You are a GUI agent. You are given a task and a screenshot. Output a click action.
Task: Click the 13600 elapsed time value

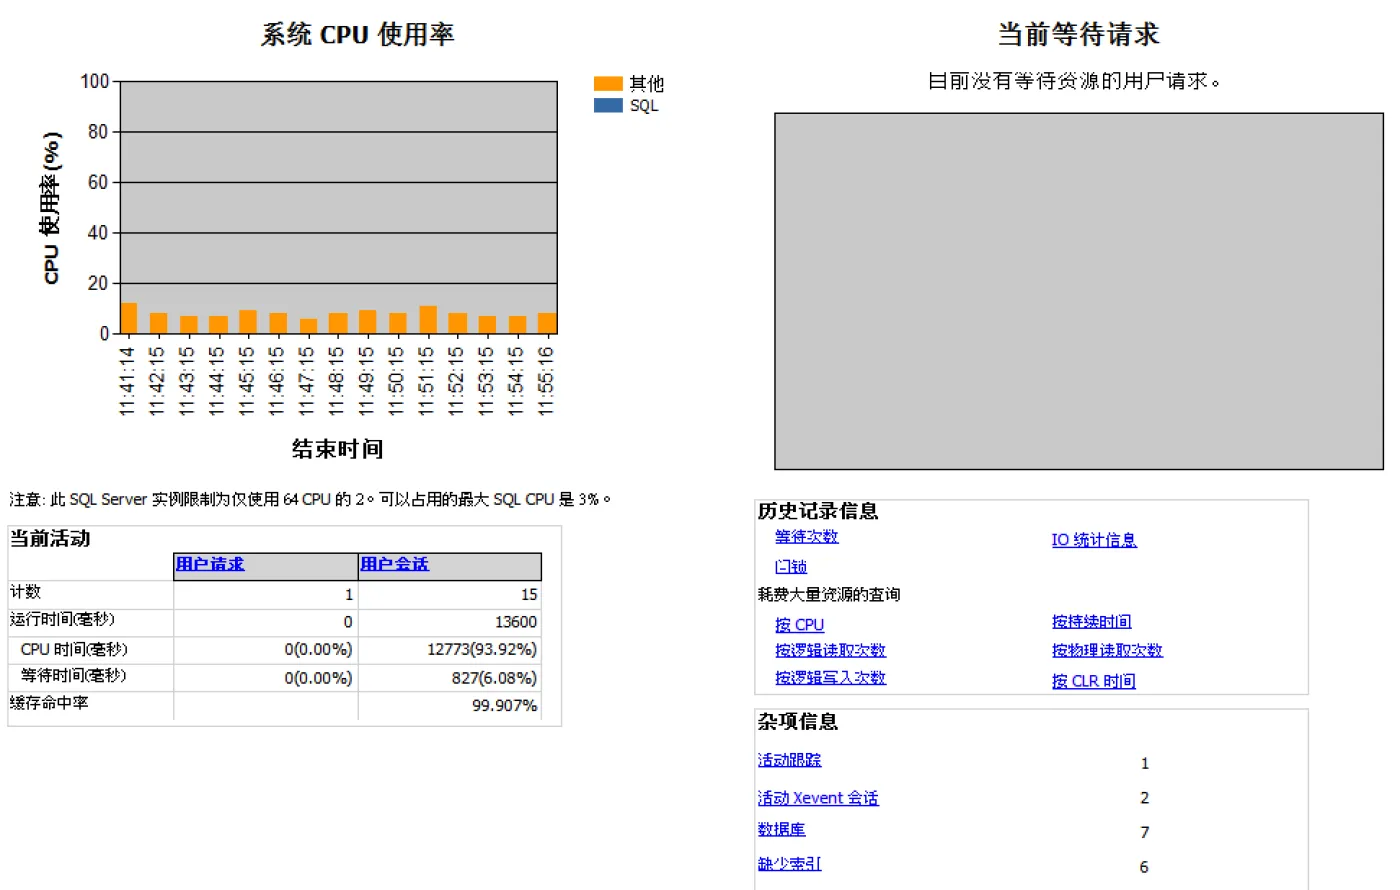point(516,622)
